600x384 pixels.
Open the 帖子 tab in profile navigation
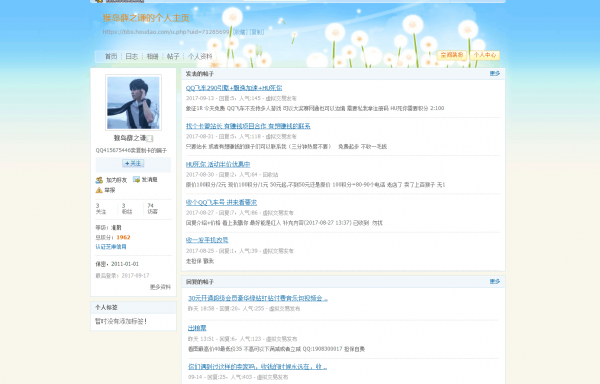pyautogui.click(x=173, y=56)
